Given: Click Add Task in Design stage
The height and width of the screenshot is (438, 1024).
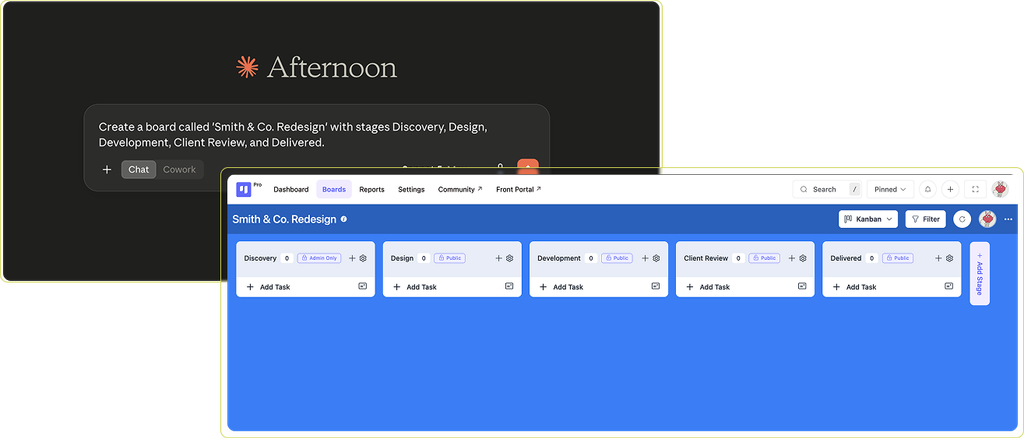Looking at the screenshot, I should click(415, 287).
